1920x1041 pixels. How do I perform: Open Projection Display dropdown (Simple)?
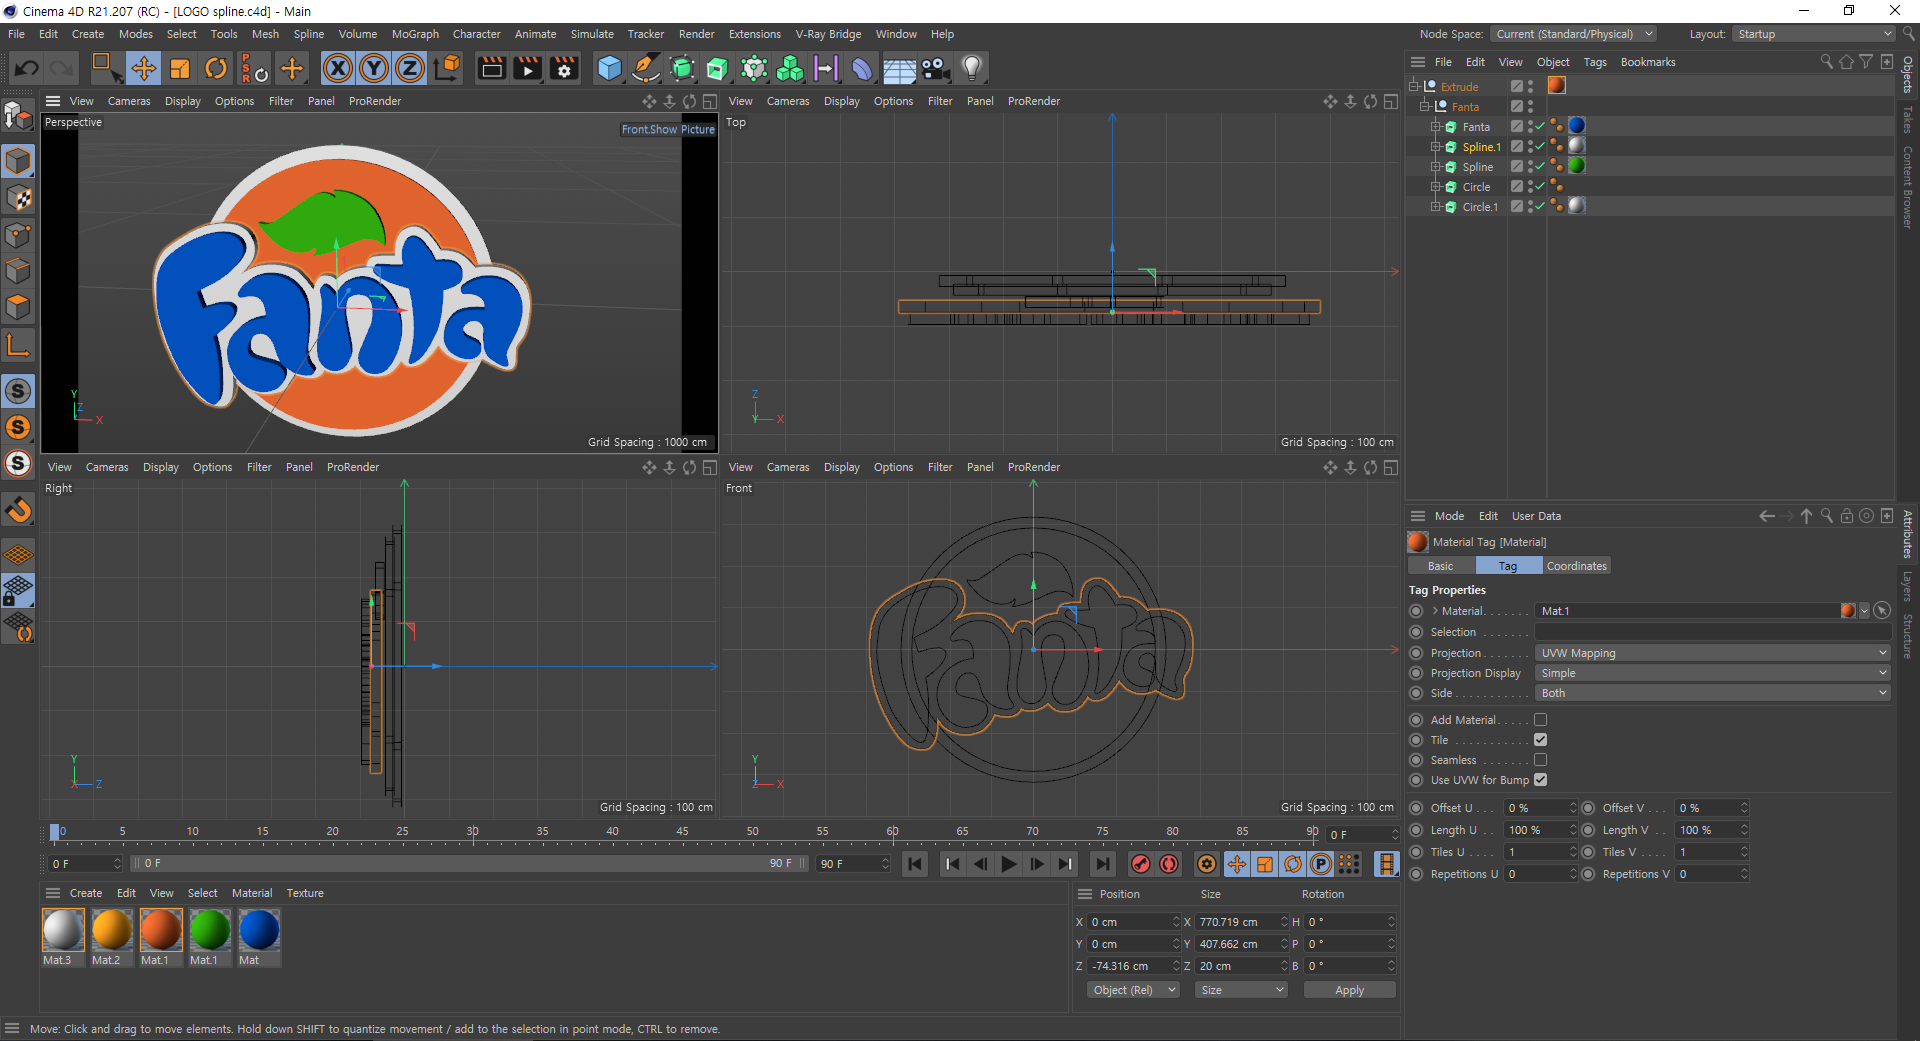pos(1713,673)
